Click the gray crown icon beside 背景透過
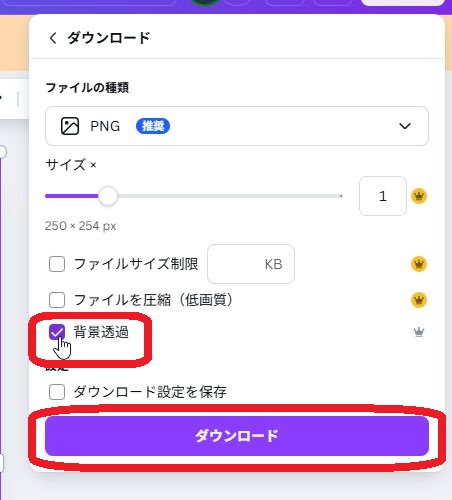 [419, 332]
